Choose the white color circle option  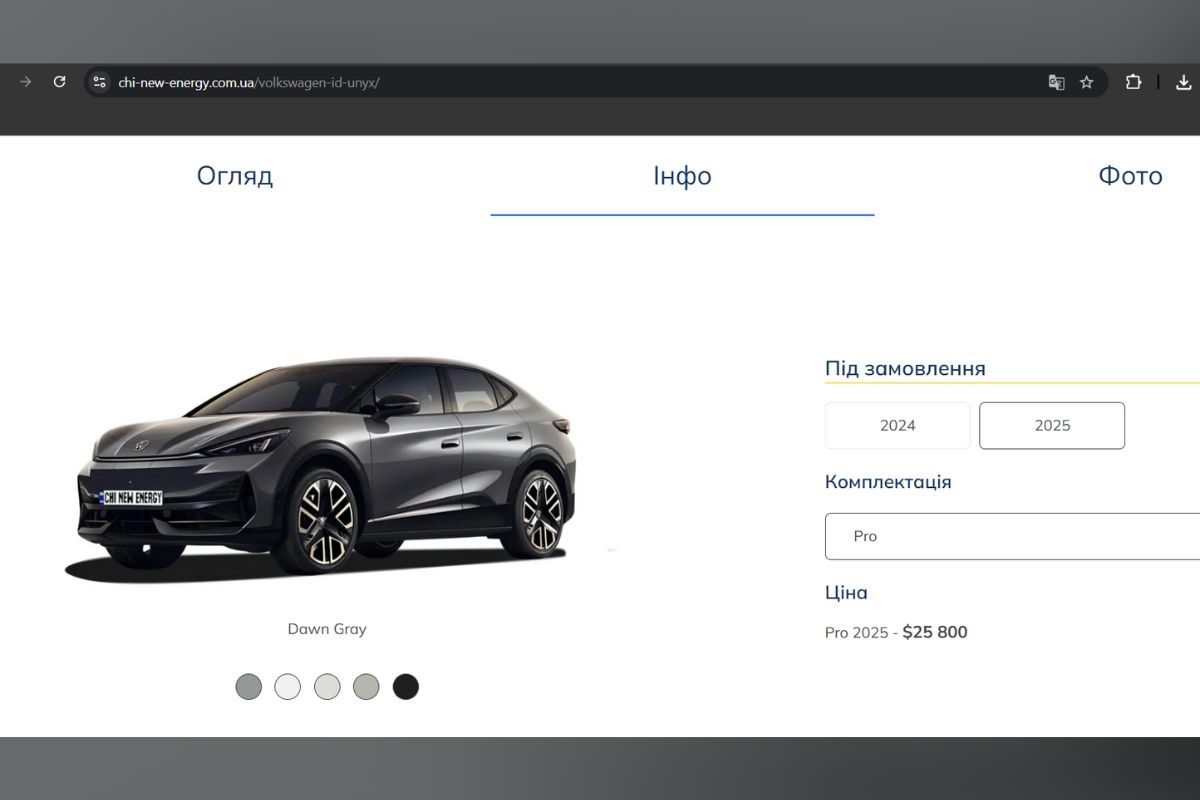click(288, 687)
